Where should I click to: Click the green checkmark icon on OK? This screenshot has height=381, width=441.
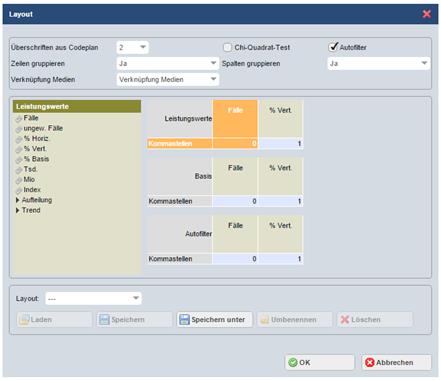pyautogui.click(x=293, y=362)
